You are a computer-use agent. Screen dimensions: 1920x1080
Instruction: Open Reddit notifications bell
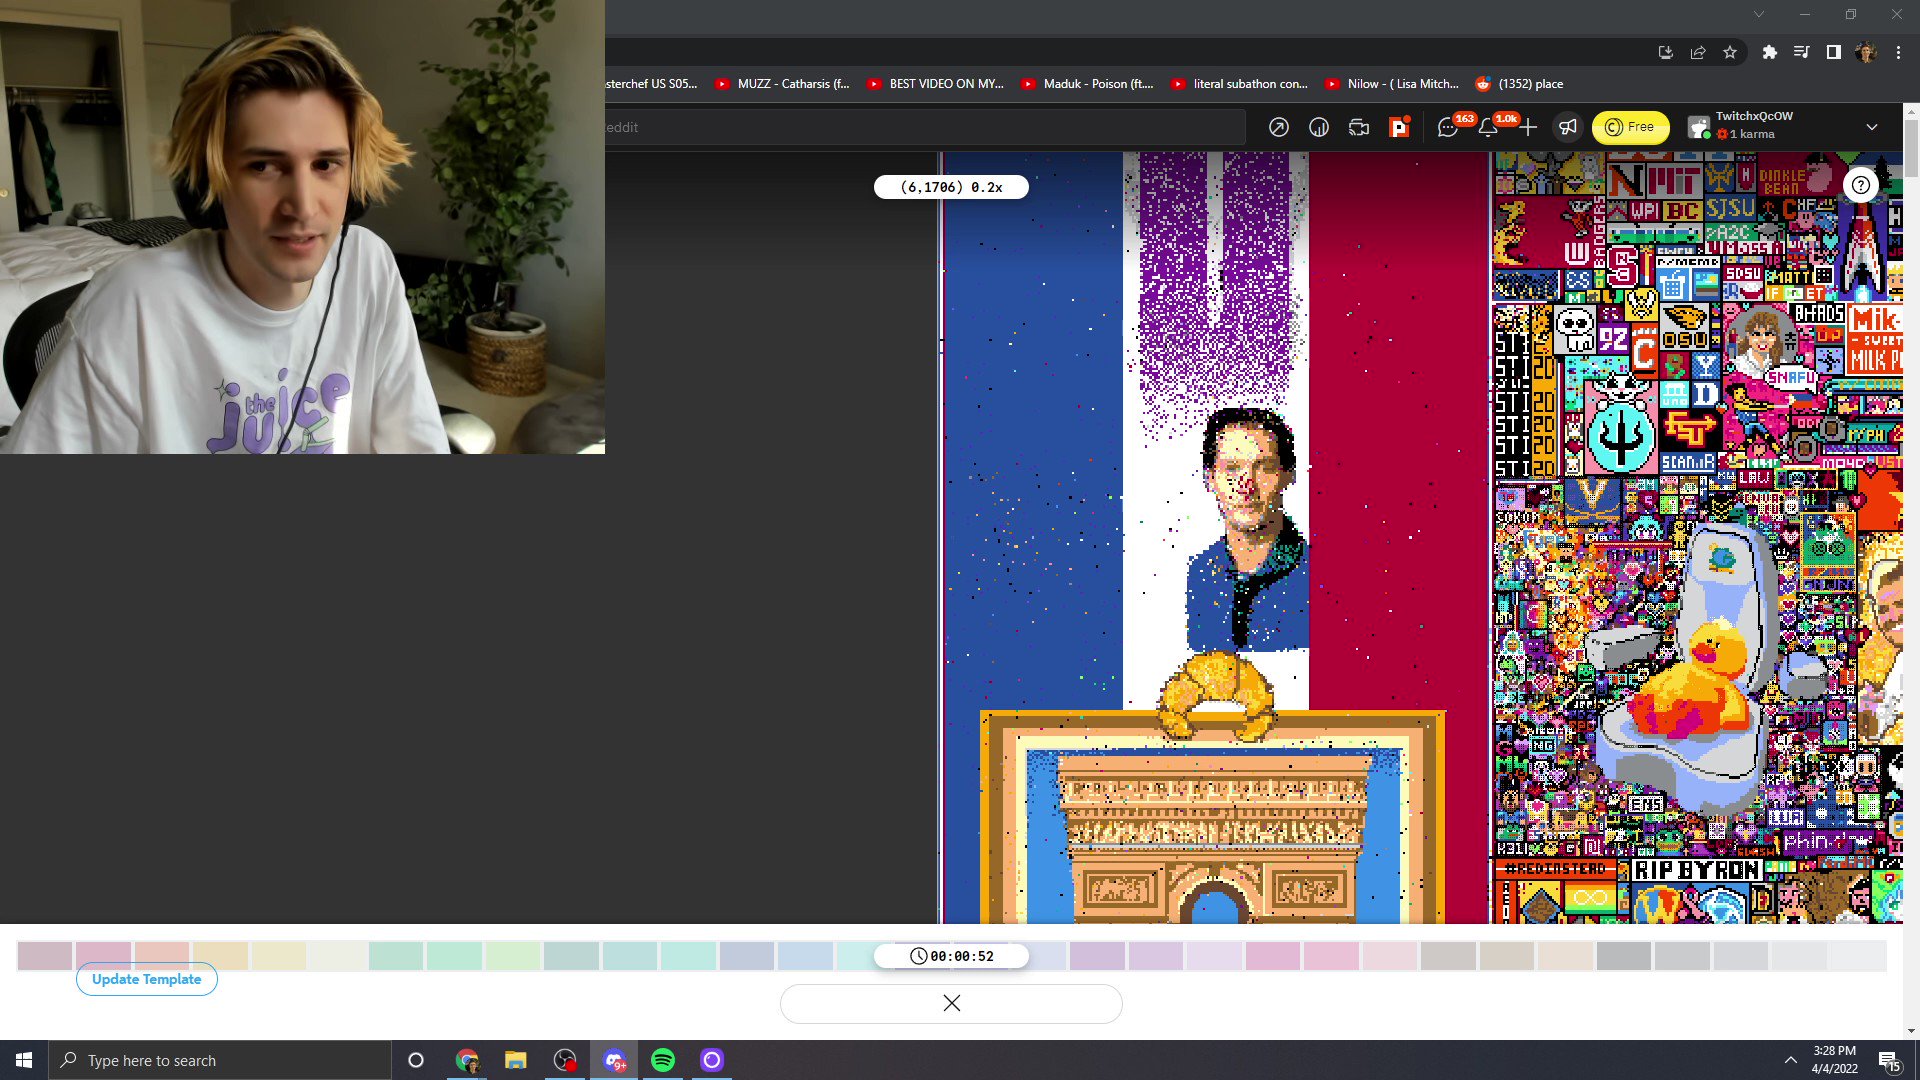(x=1488, y=127)
